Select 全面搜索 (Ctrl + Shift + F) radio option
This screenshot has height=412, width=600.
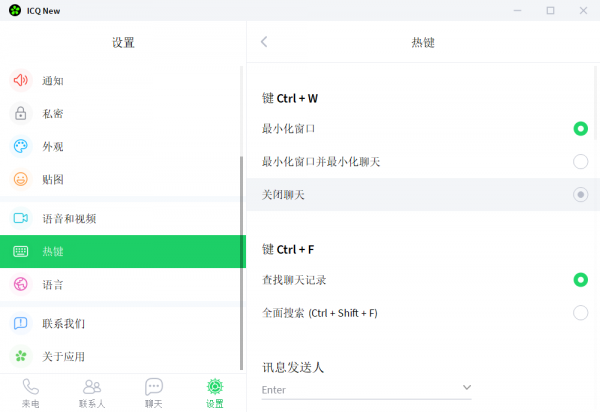(x=580, y=313)
